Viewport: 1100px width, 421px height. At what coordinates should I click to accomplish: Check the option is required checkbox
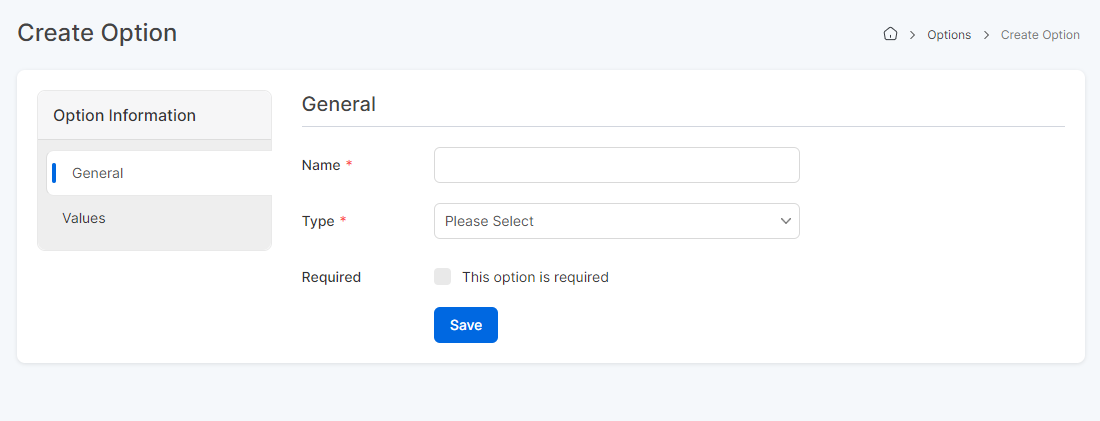pyautogui.click(x=443, y=276)
